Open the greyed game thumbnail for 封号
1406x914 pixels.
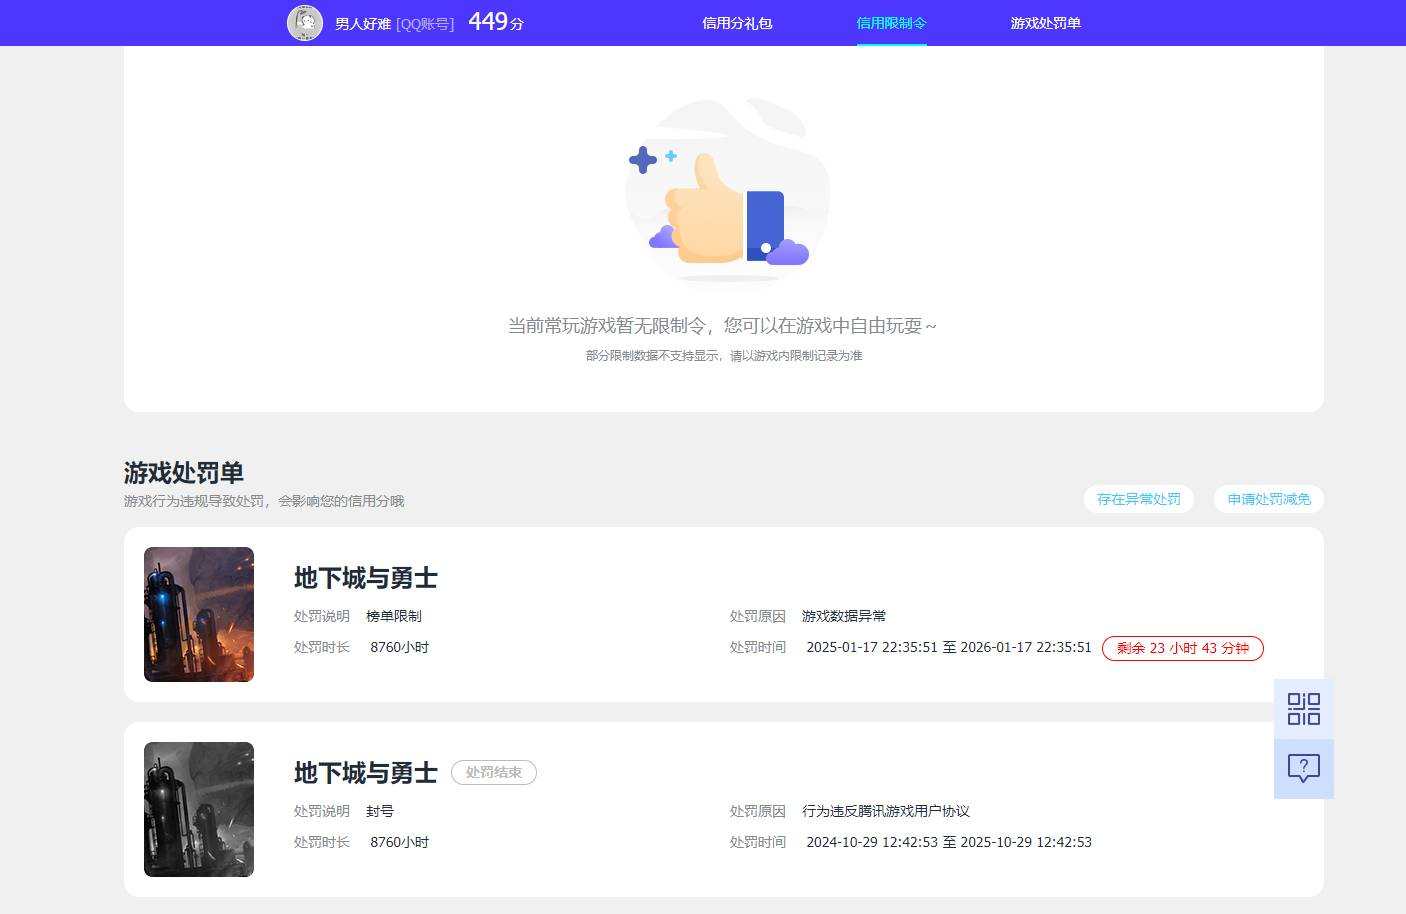(x=199, y=809)
